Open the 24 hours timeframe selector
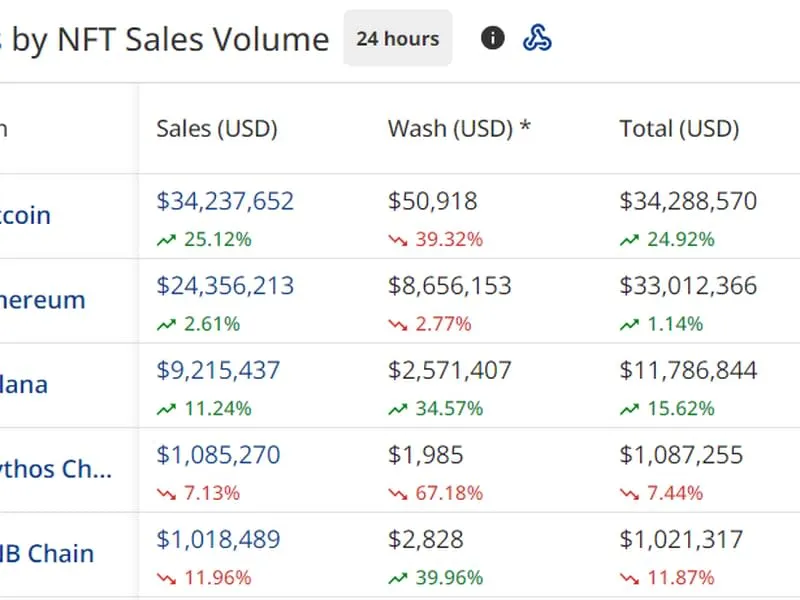 click(x=397, y=38)
